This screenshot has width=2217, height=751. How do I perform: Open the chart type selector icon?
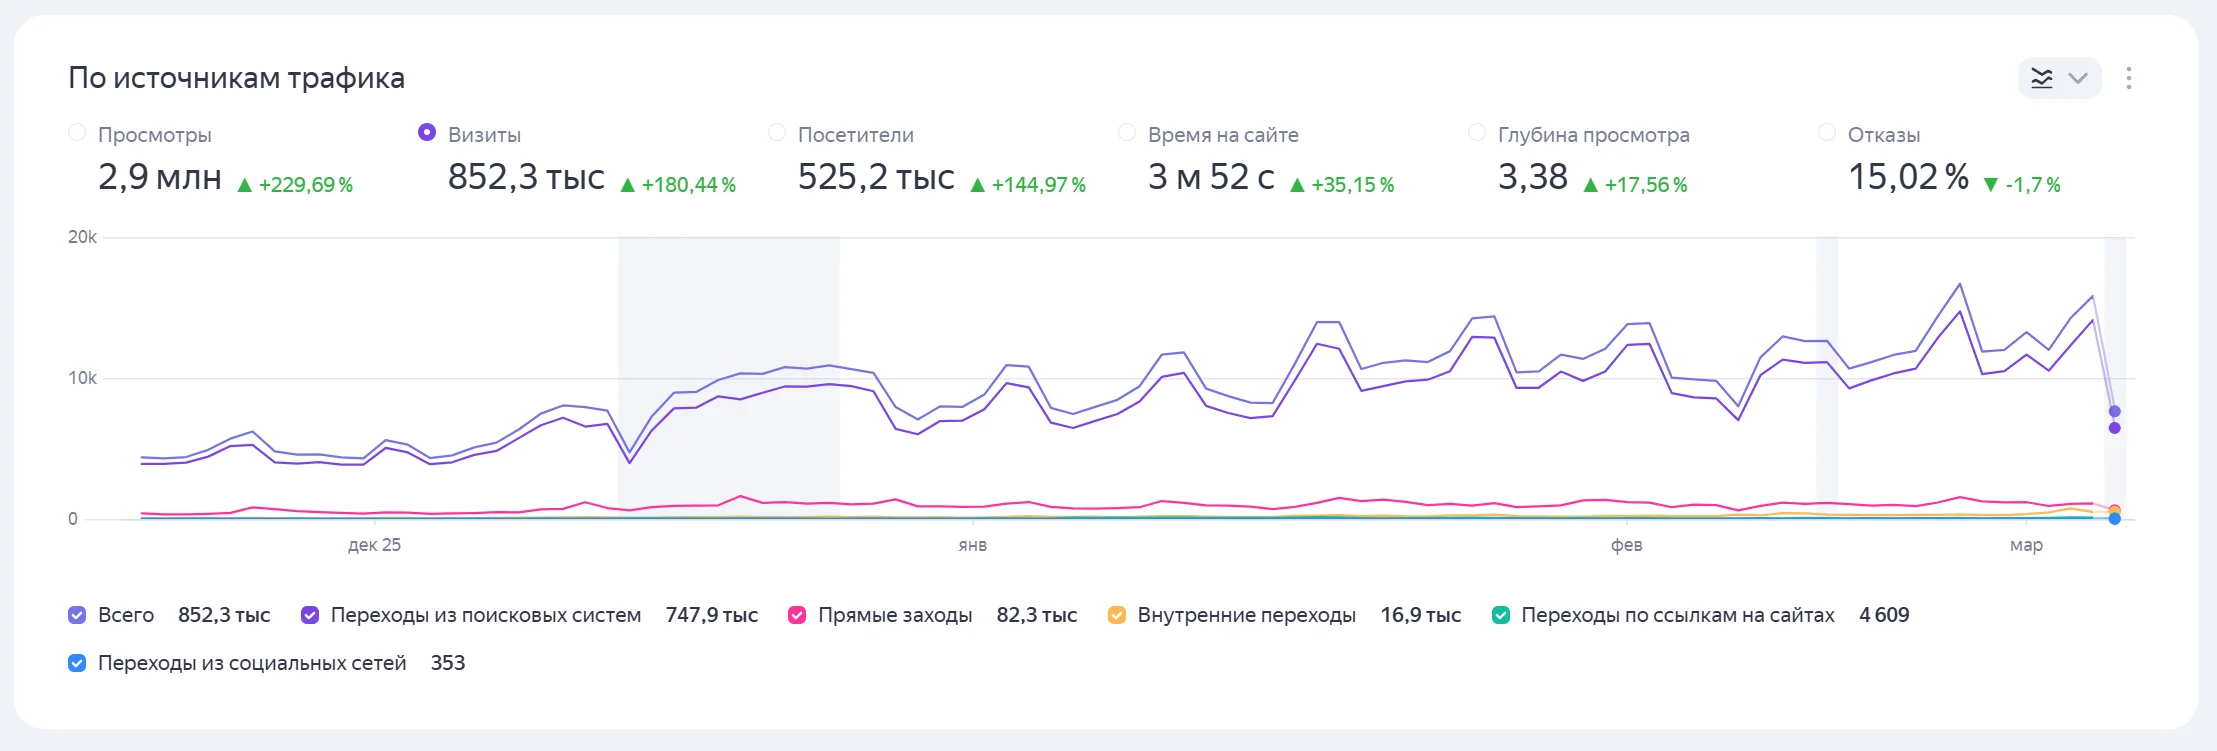(x=2042, y=79)
